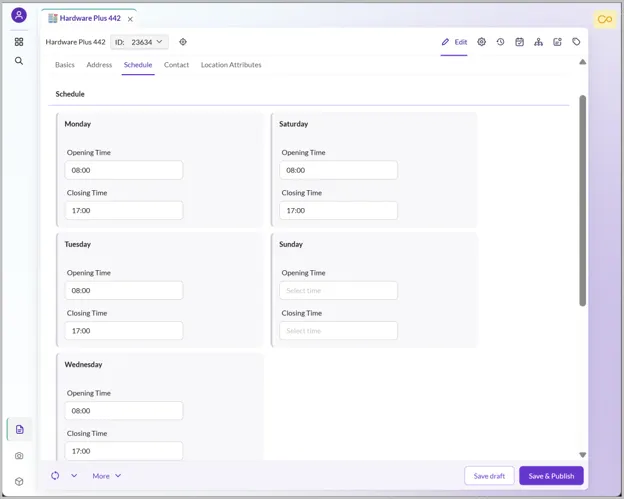Open the Location Attributes tab
The height and width of the screenshot is (499, 624).
(x=231, y=65)
